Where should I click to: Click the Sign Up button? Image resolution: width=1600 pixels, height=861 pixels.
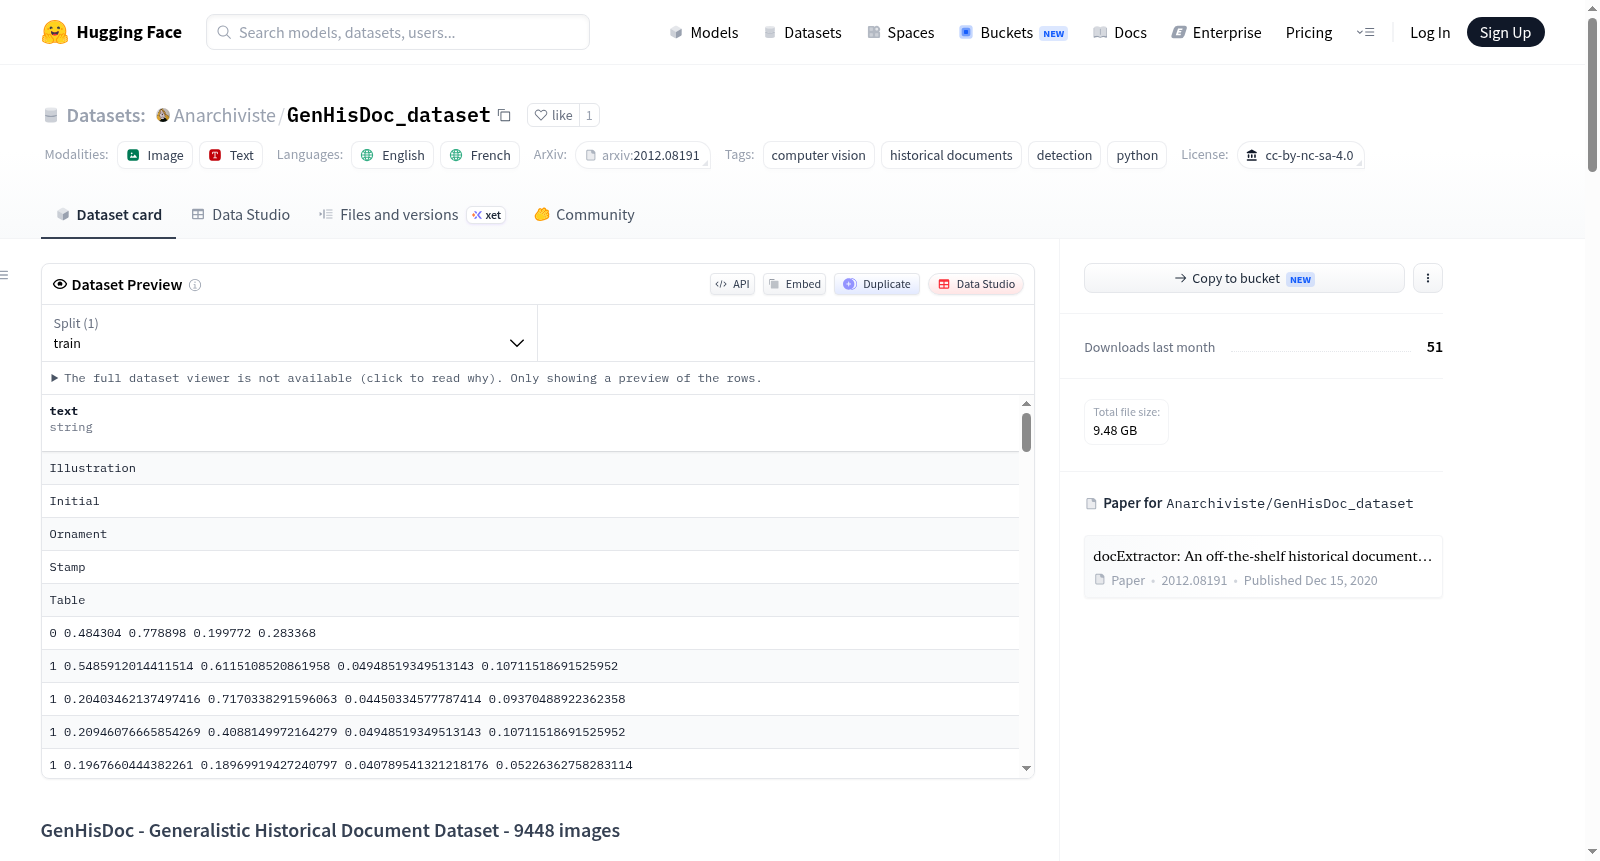(1505, 32)
